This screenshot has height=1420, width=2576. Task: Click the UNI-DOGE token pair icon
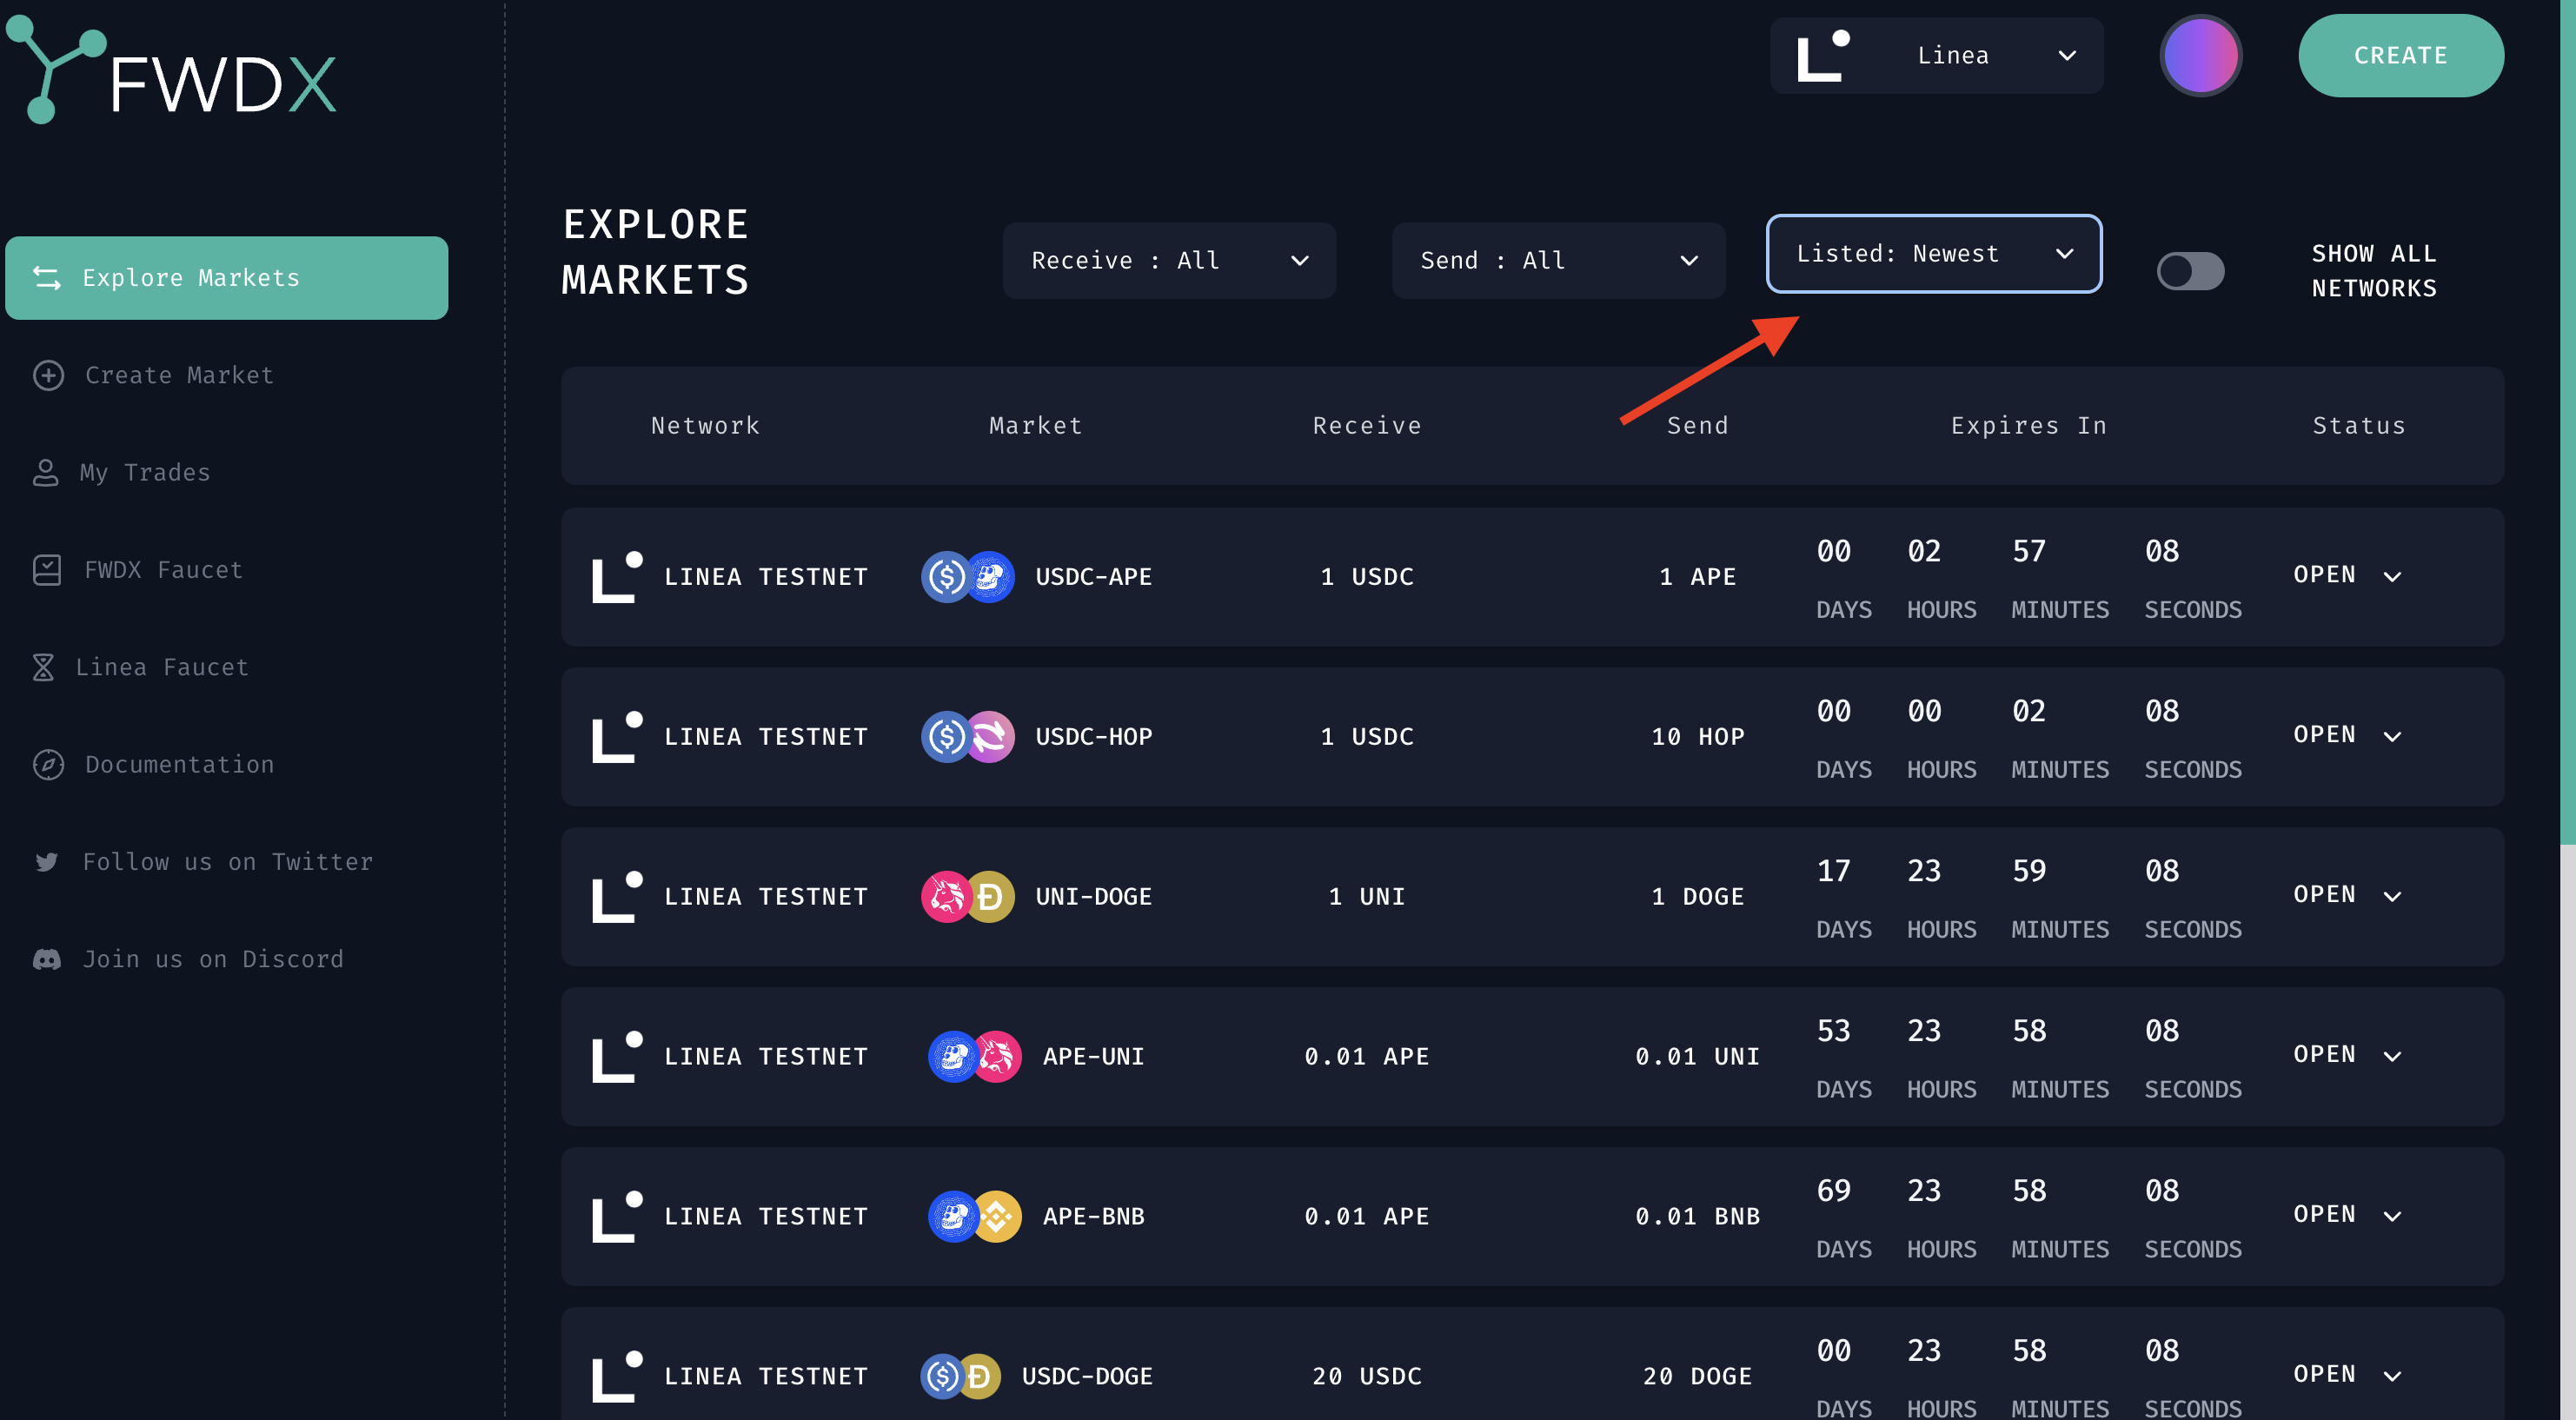(967, 897)
